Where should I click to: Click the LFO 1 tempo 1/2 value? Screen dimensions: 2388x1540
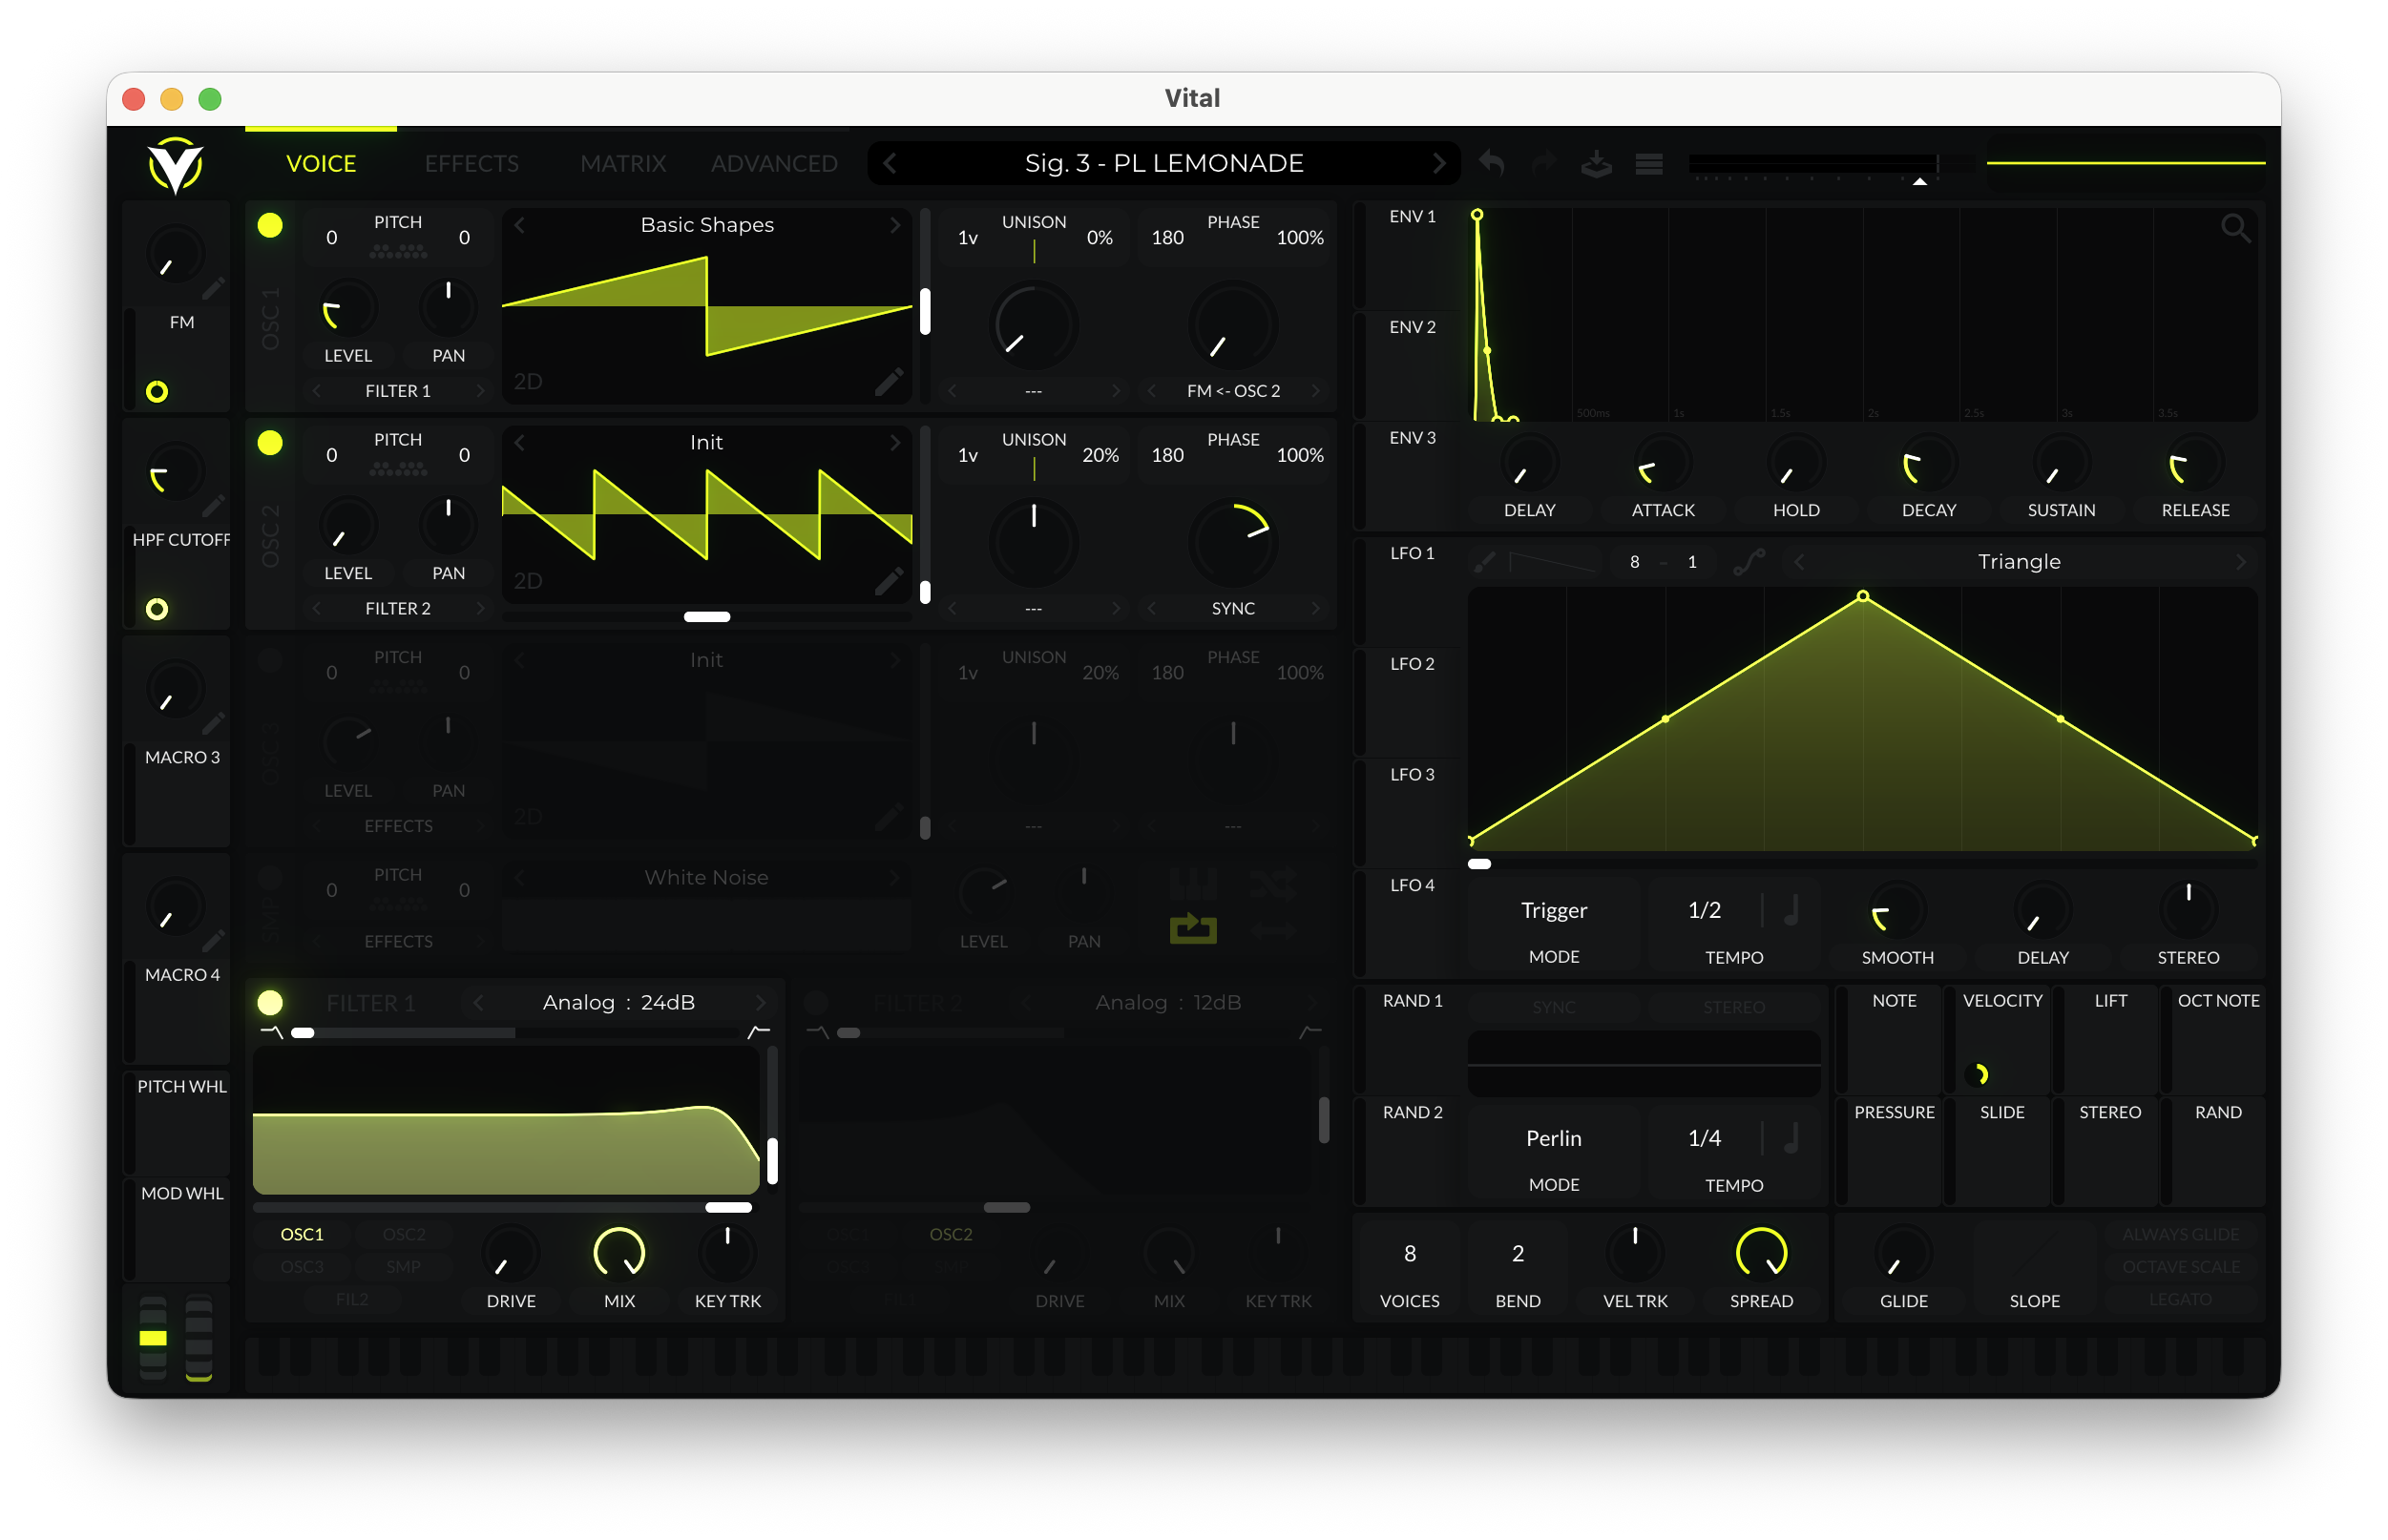coord(1705,910)
